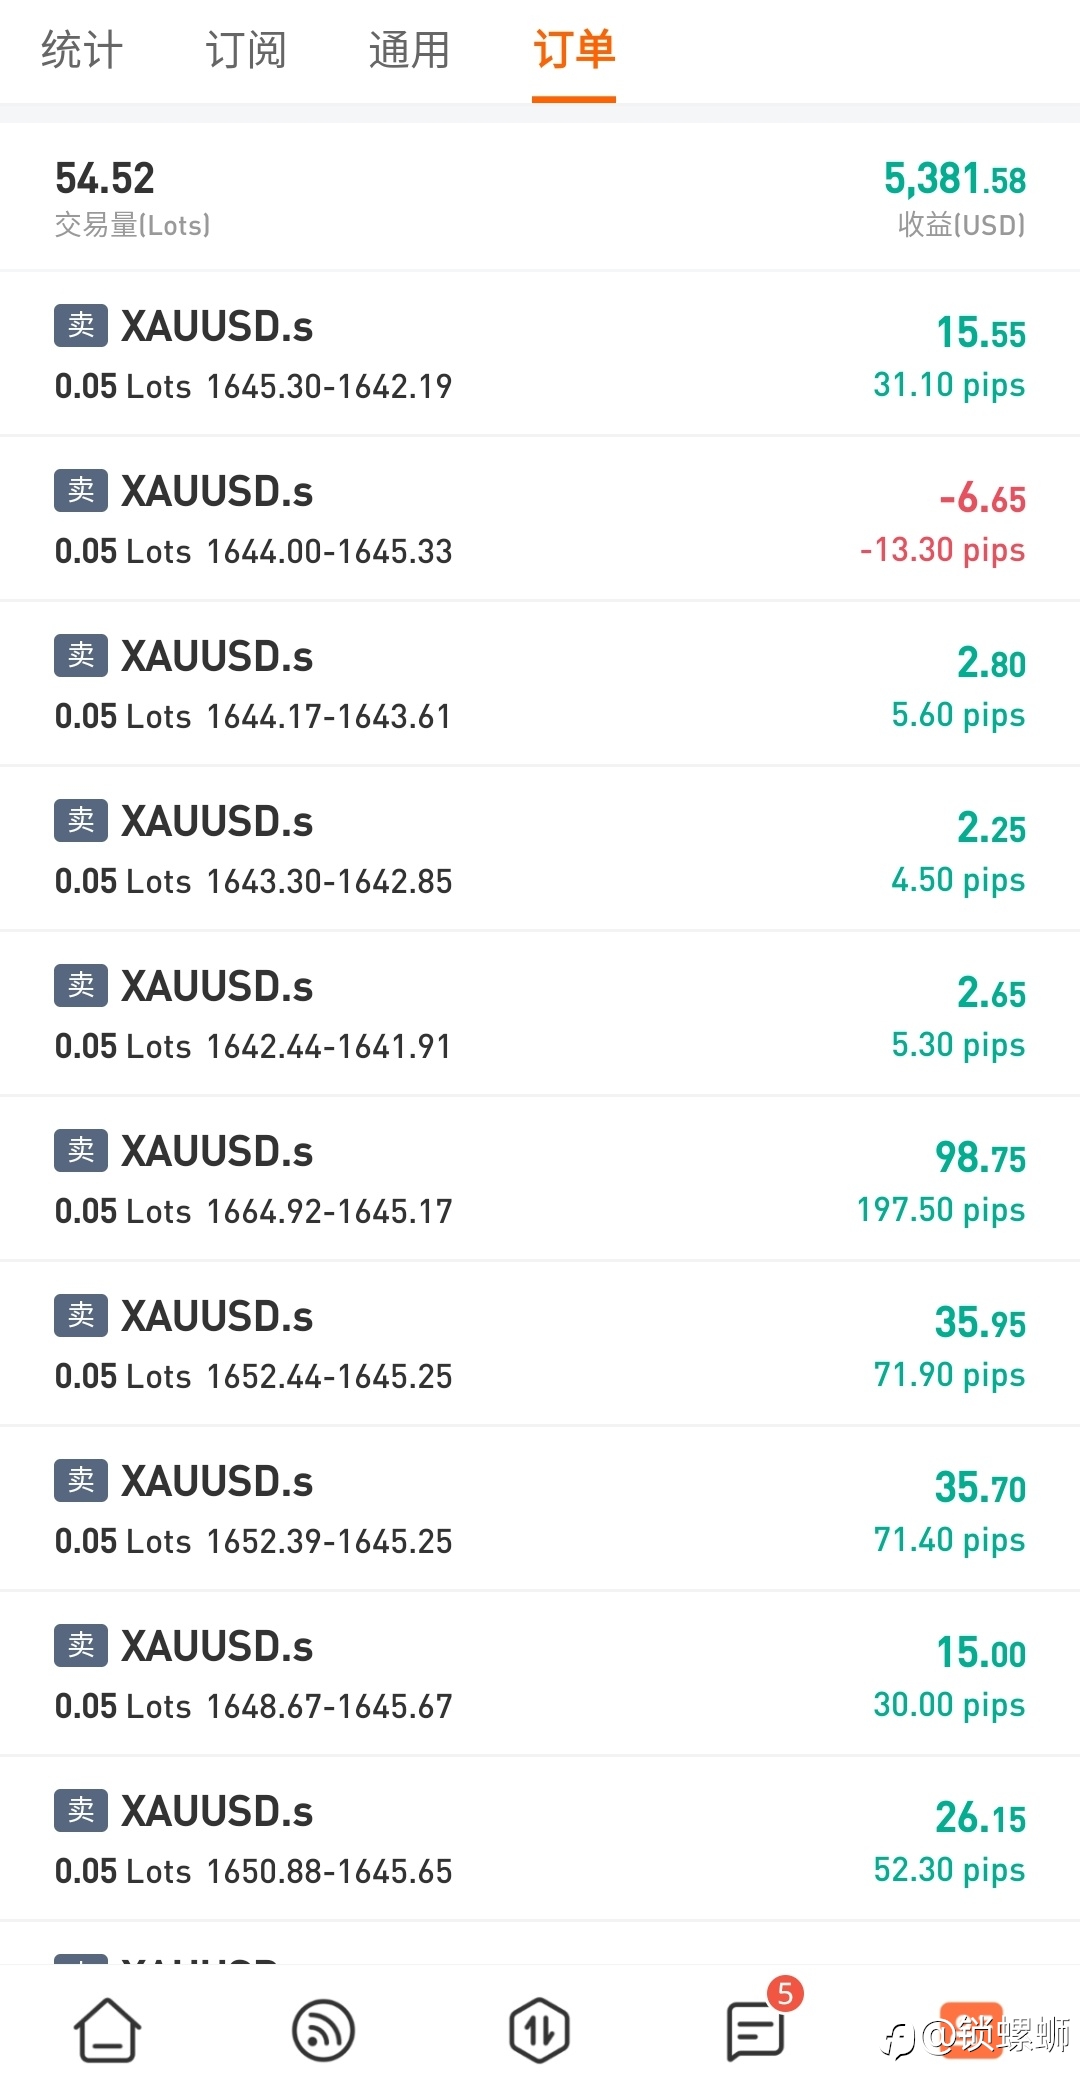Switch to the 统计 tab

pos(82,50)
